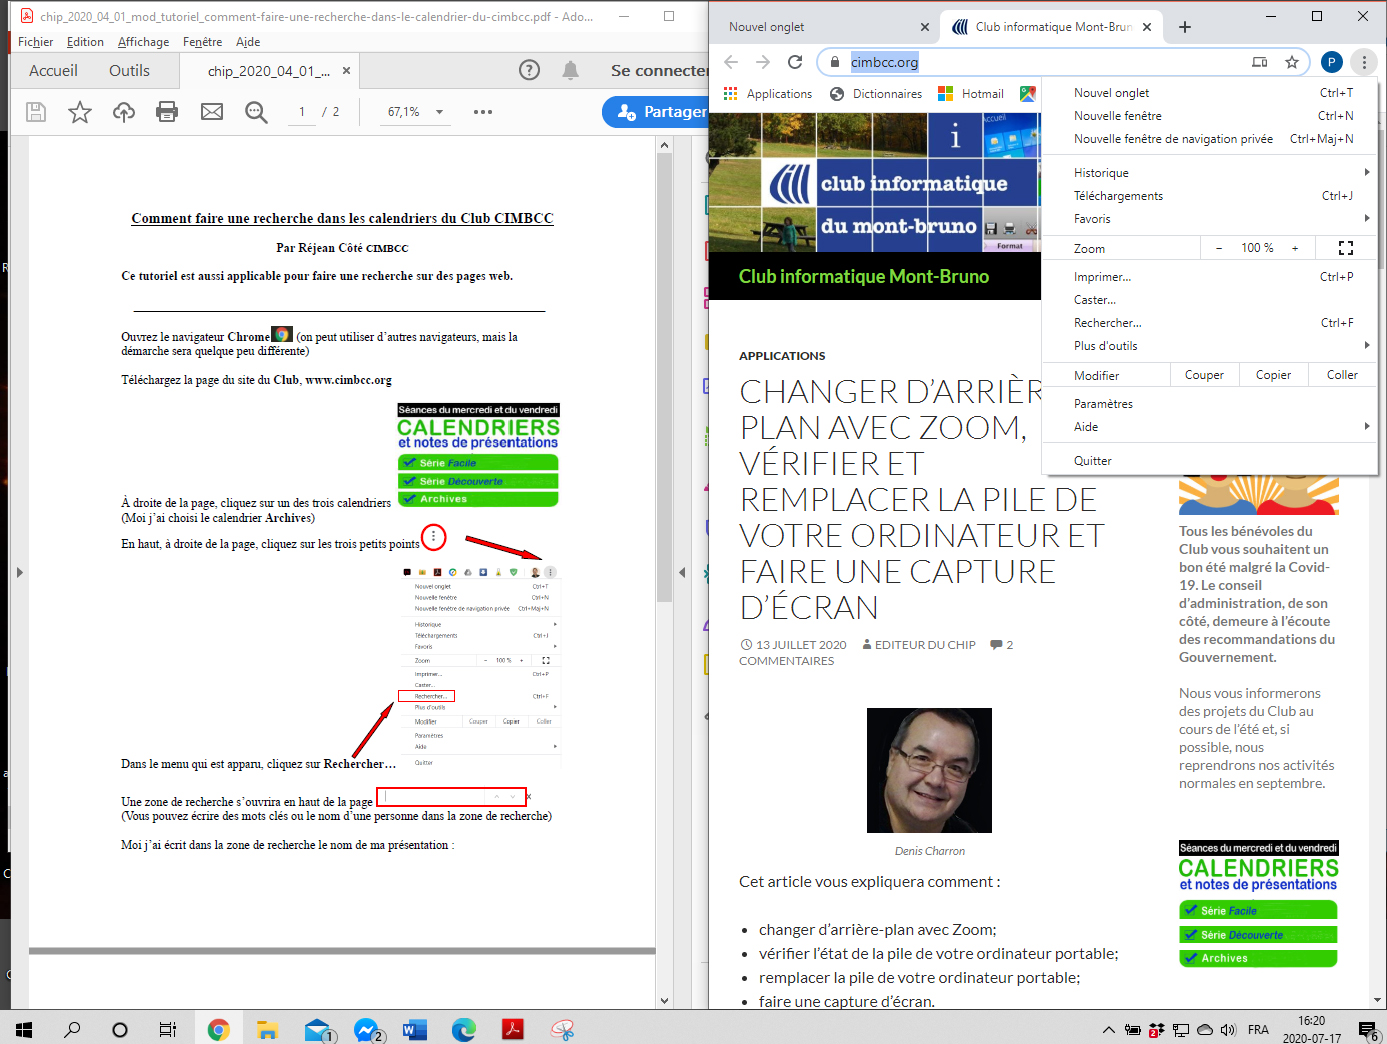Click the page number field in Adobe Reader
The height and width of the screenshot is (1044, 1387).
tap(301, 112)
